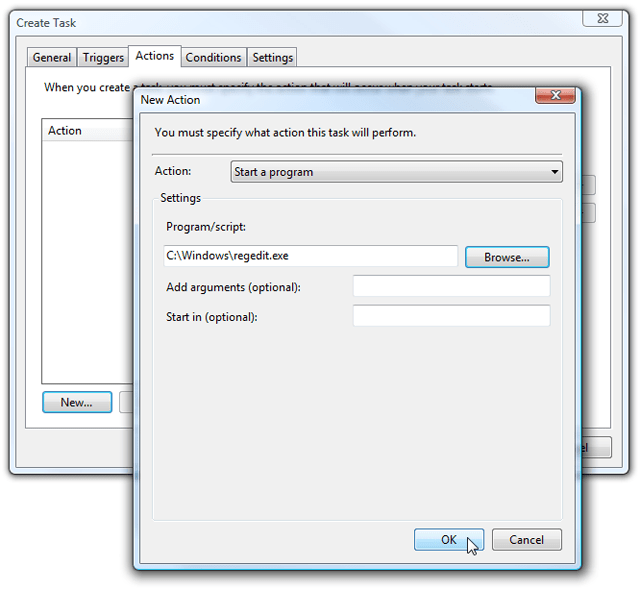
Task: Close the Create Task window
Action: (602, 18)
